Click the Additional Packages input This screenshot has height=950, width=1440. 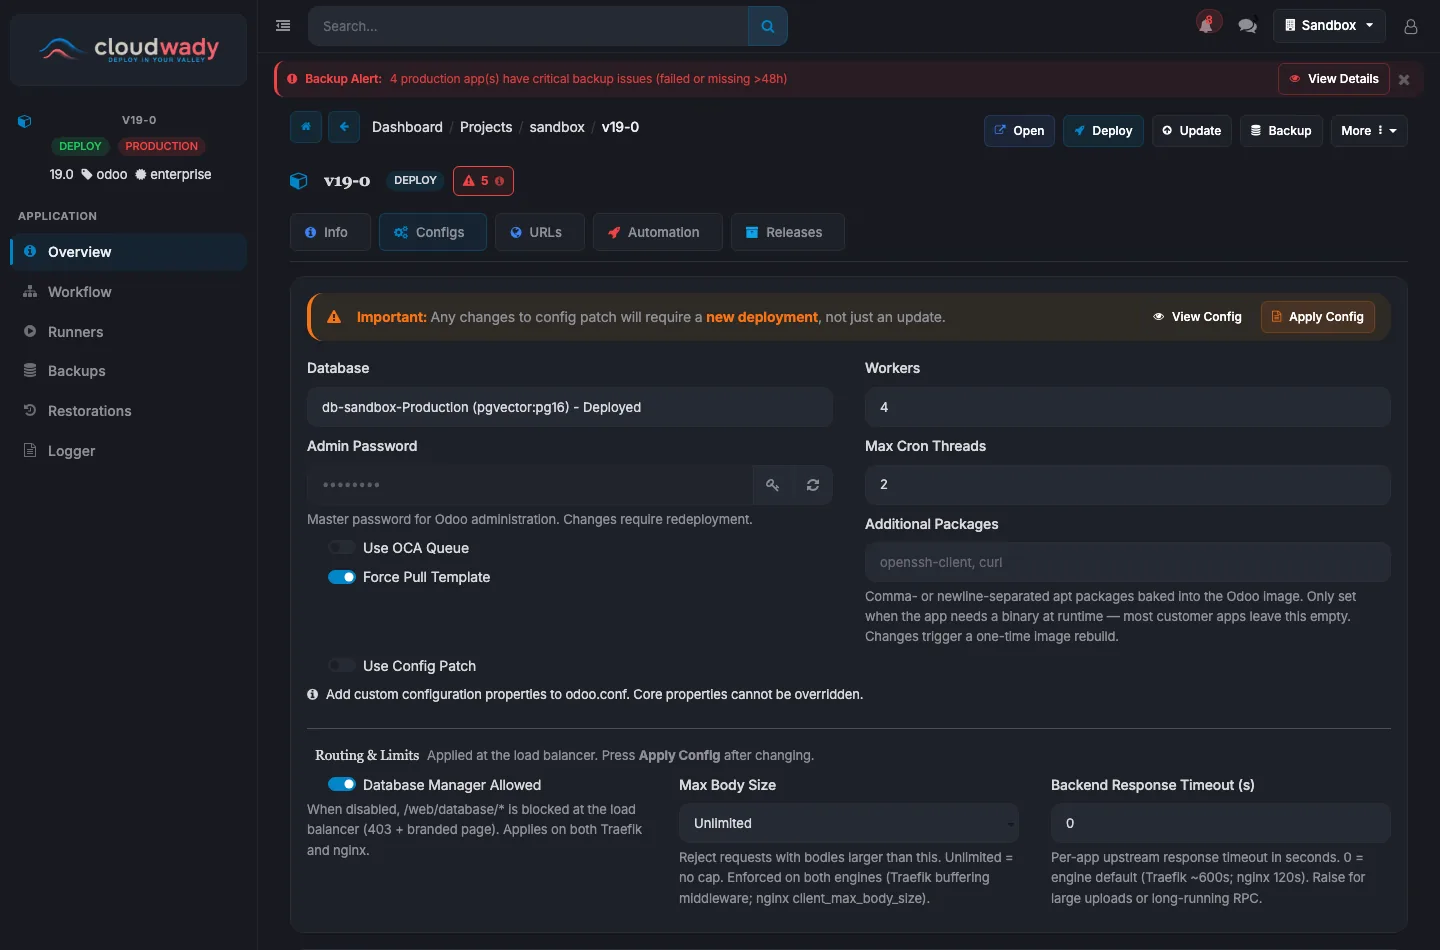pos(1128,562)
